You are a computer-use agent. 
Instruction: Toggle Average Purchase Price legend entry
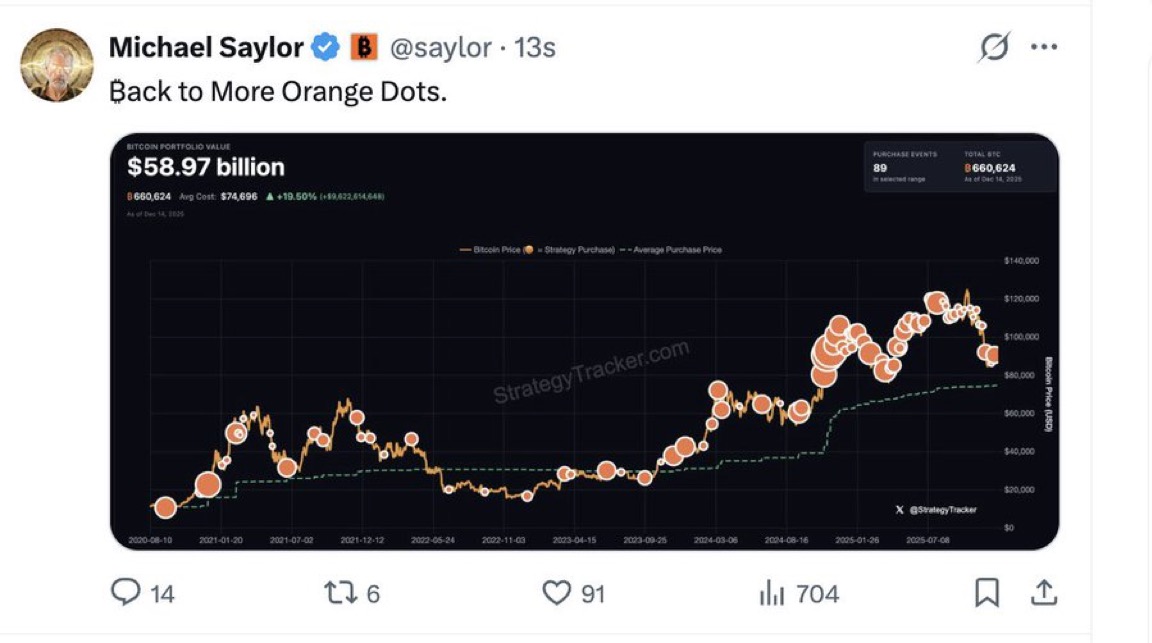[x=671, y=249]
